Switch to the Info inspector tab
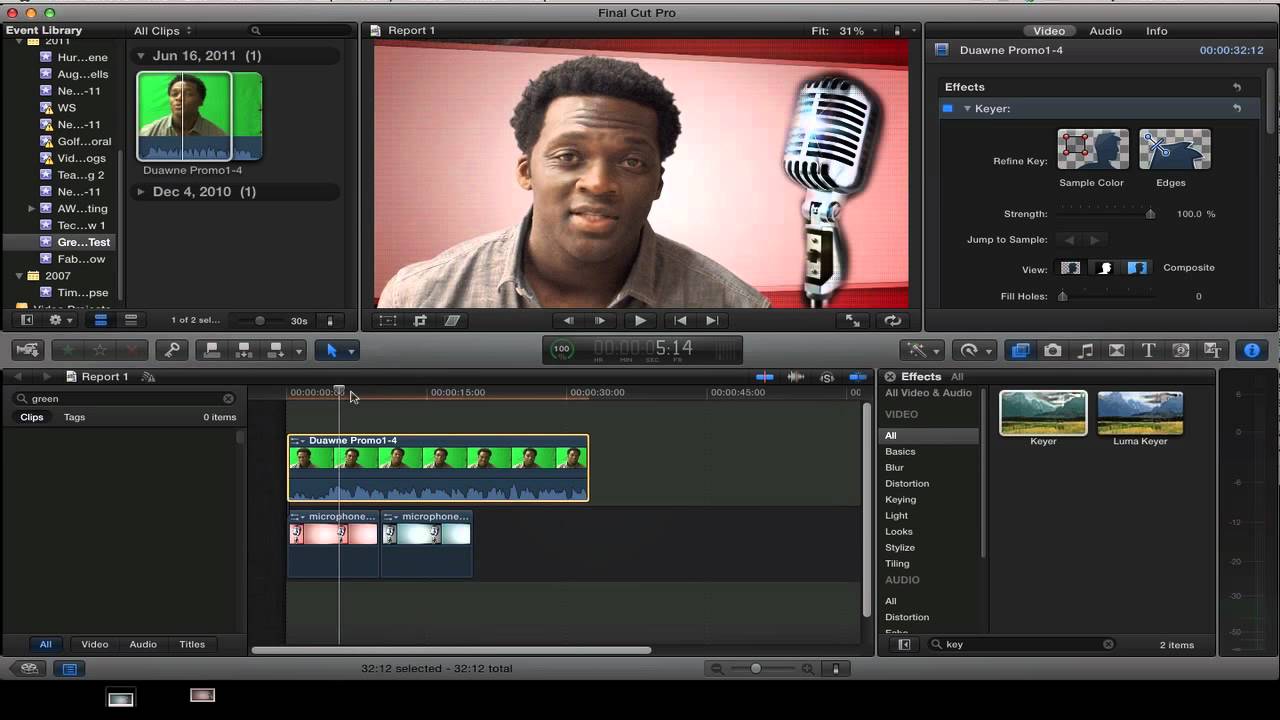Viewport: 1280px width, 720px height. coord(1157,31)
